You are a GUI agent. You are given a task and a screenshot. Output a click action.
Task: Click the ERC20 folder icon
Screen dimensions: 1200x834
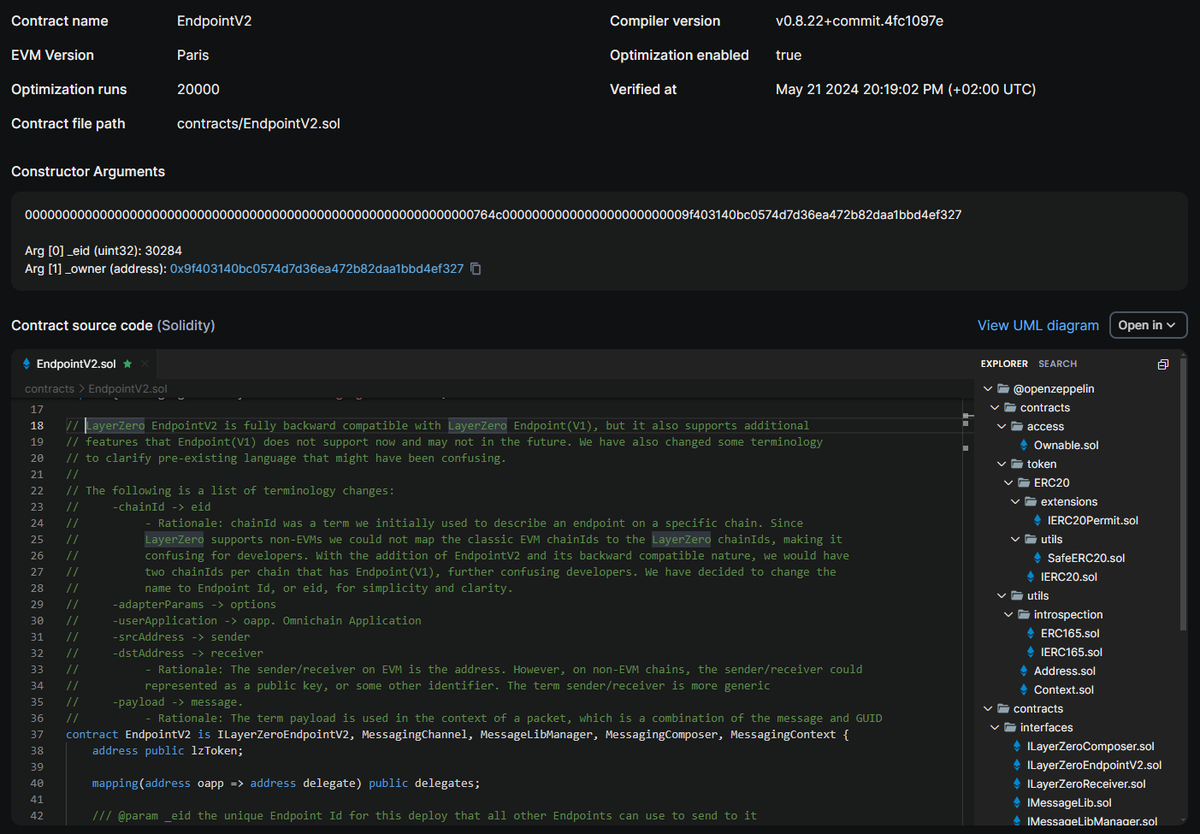click(x=1024, y=483)
